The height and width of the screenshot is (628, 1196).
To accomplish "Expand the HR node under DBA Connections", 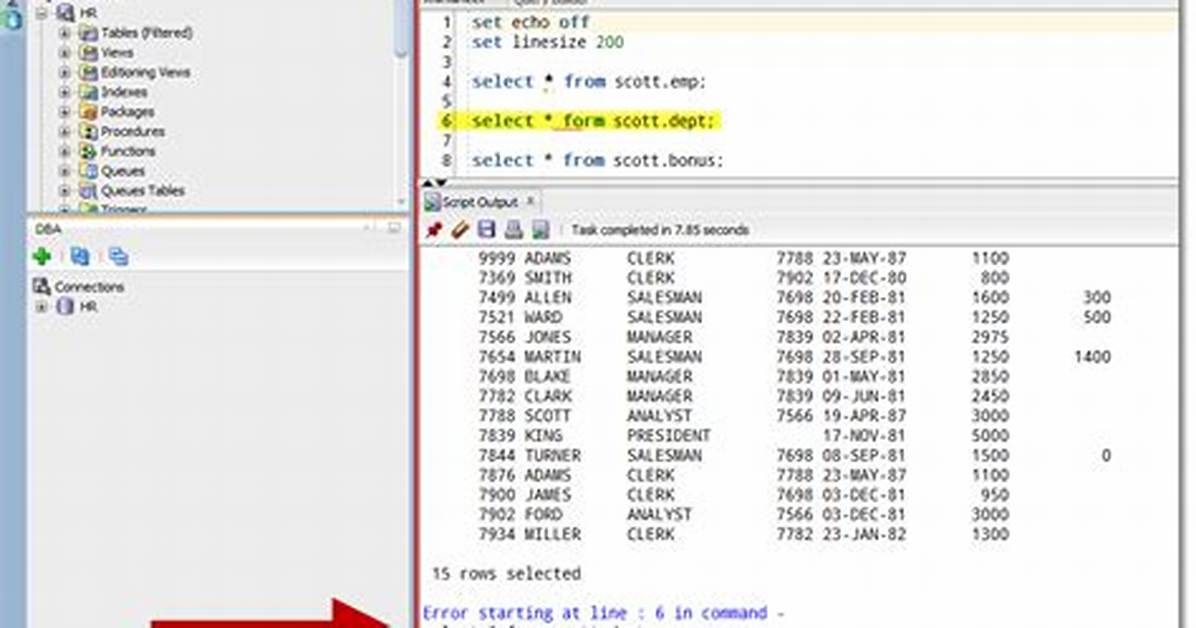I will (x=41, y=307).
